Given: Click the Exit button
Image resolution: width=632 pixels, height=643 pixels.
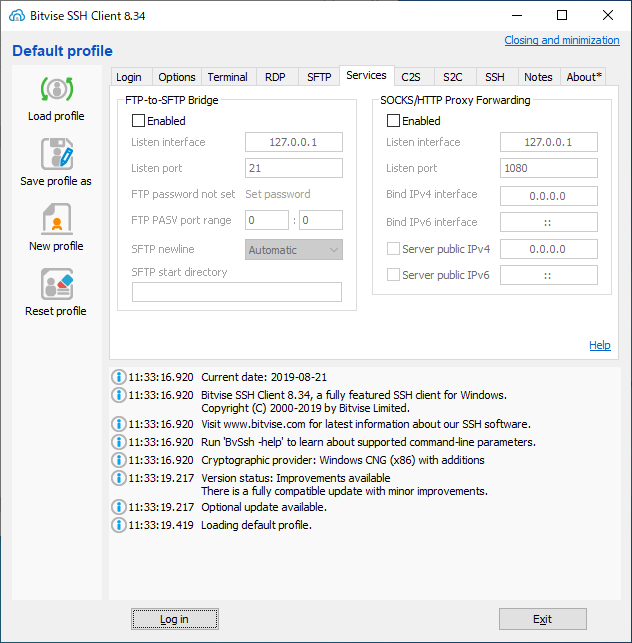Looking at the screenshot, I should [543, 619].
